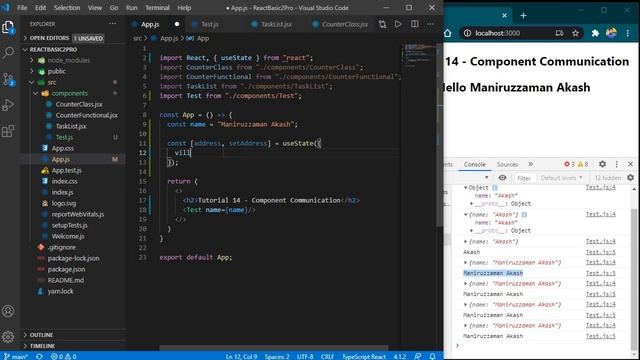Open notifications bell in status bar
640x360 pixels.
pyautogui.click(x=432, y=356)
